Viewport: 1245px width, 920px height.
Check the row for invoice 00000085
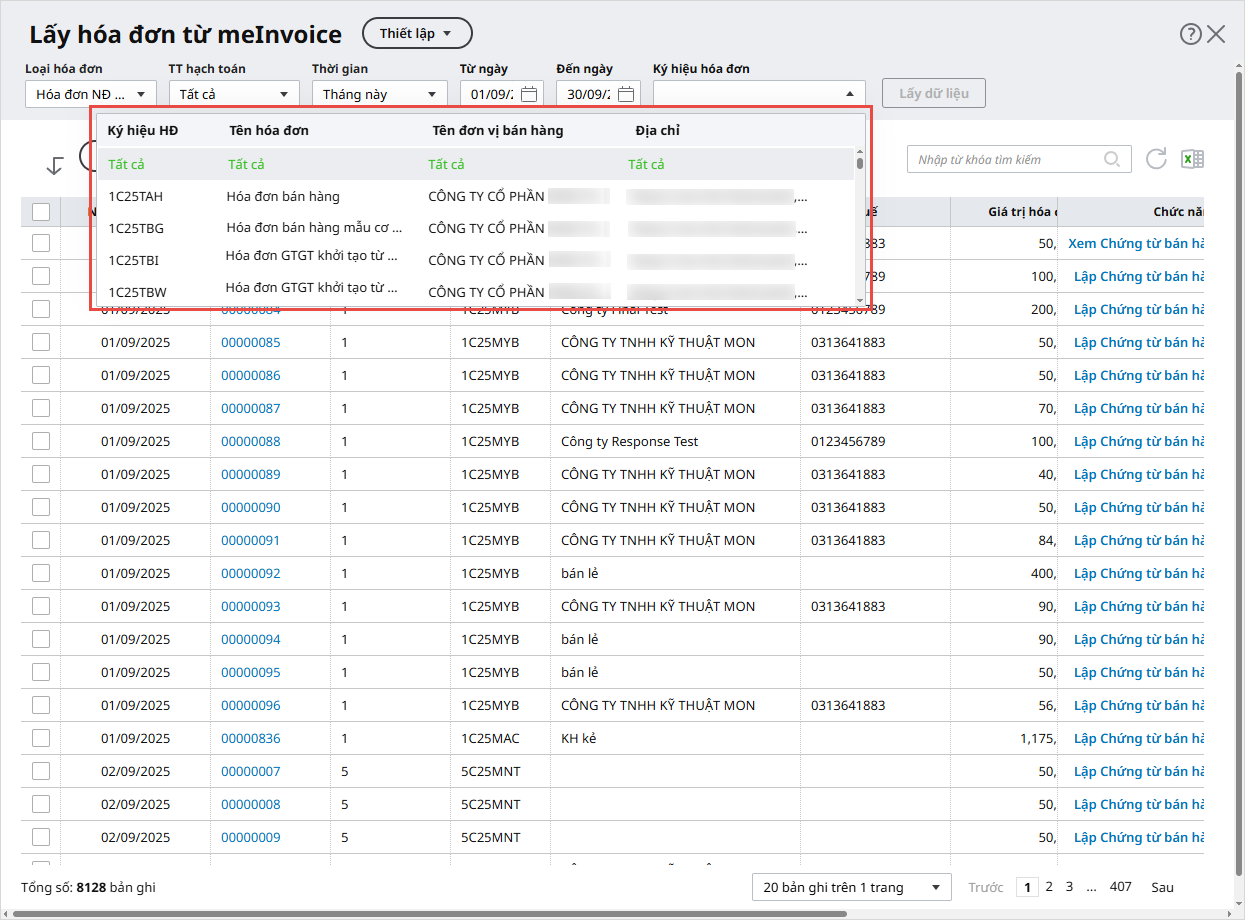point(41,342)
